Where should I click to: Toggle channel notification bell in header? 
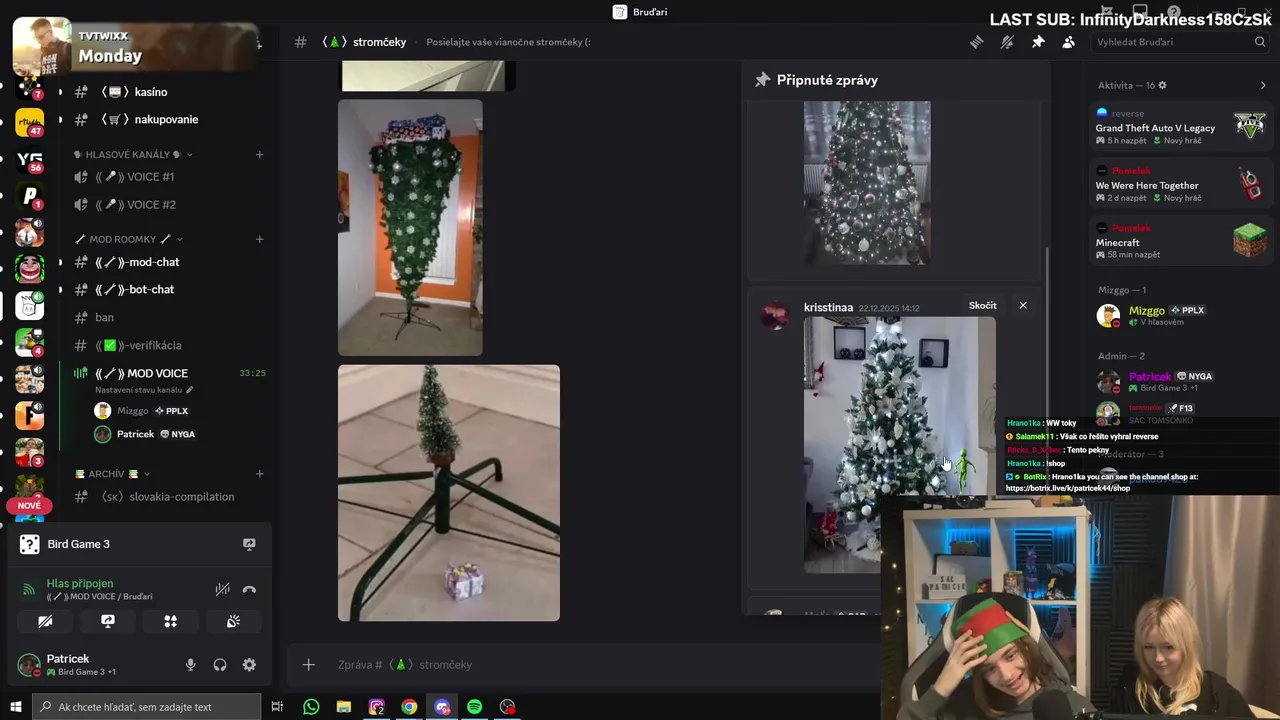(x=1007, y=42)
